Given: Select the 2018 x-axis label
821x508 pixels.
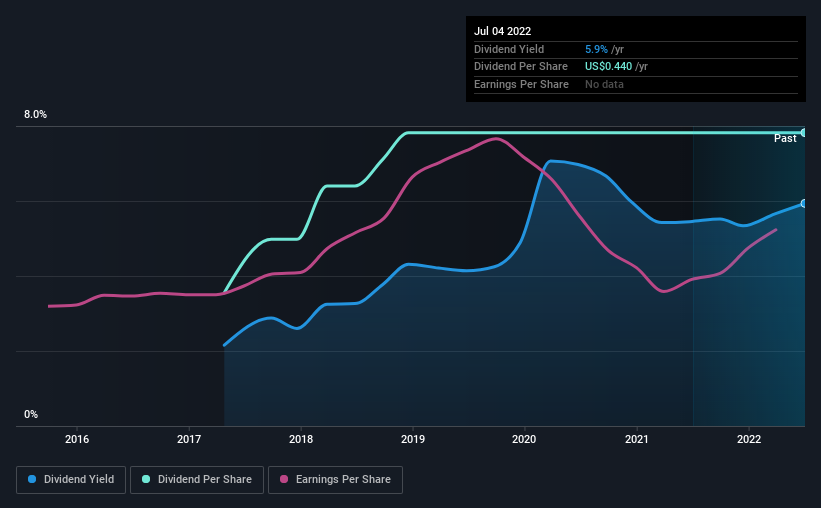Looking at the screenshot, I should point(301,439).
